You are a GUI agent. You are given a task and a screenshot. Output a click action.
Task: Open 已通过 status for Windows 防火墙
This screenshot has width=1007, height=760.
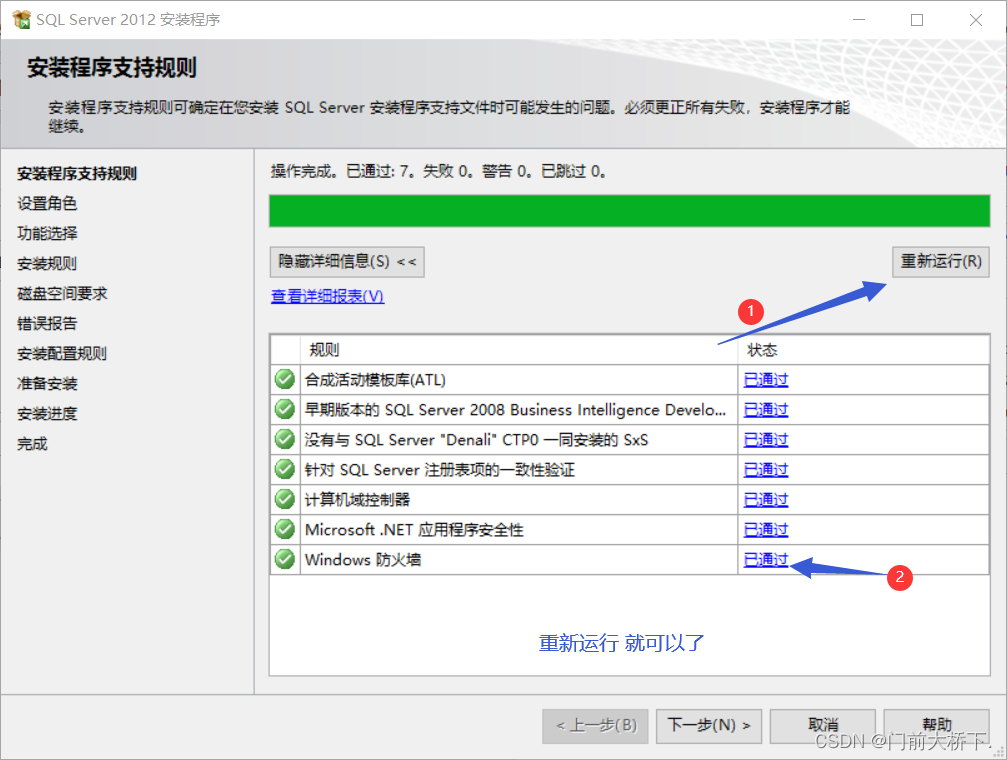pos(766,560)
